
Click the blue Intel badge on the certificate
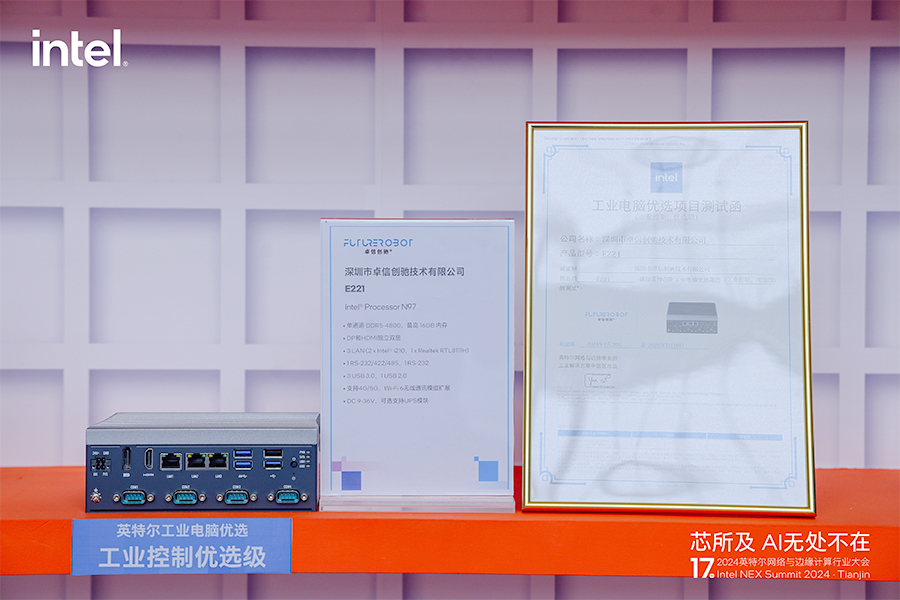pos(666,177)
